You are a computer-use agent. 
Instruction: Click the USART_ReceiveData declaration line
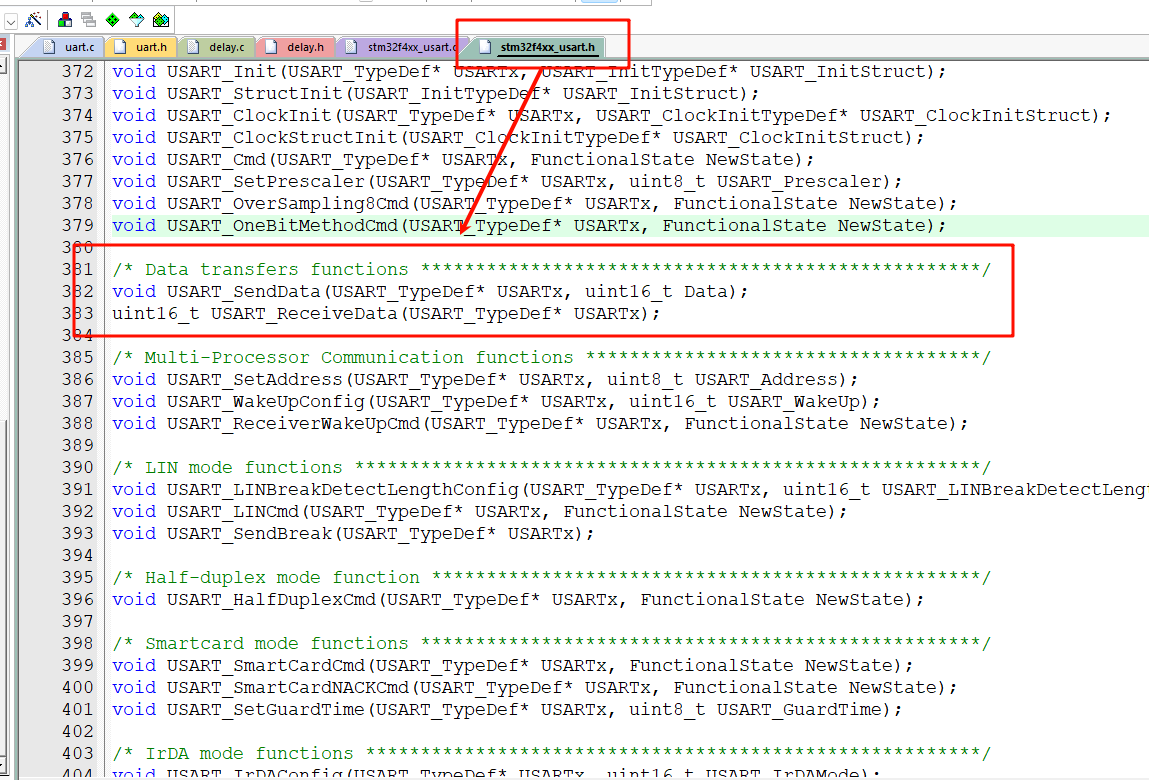click(386, 314)
